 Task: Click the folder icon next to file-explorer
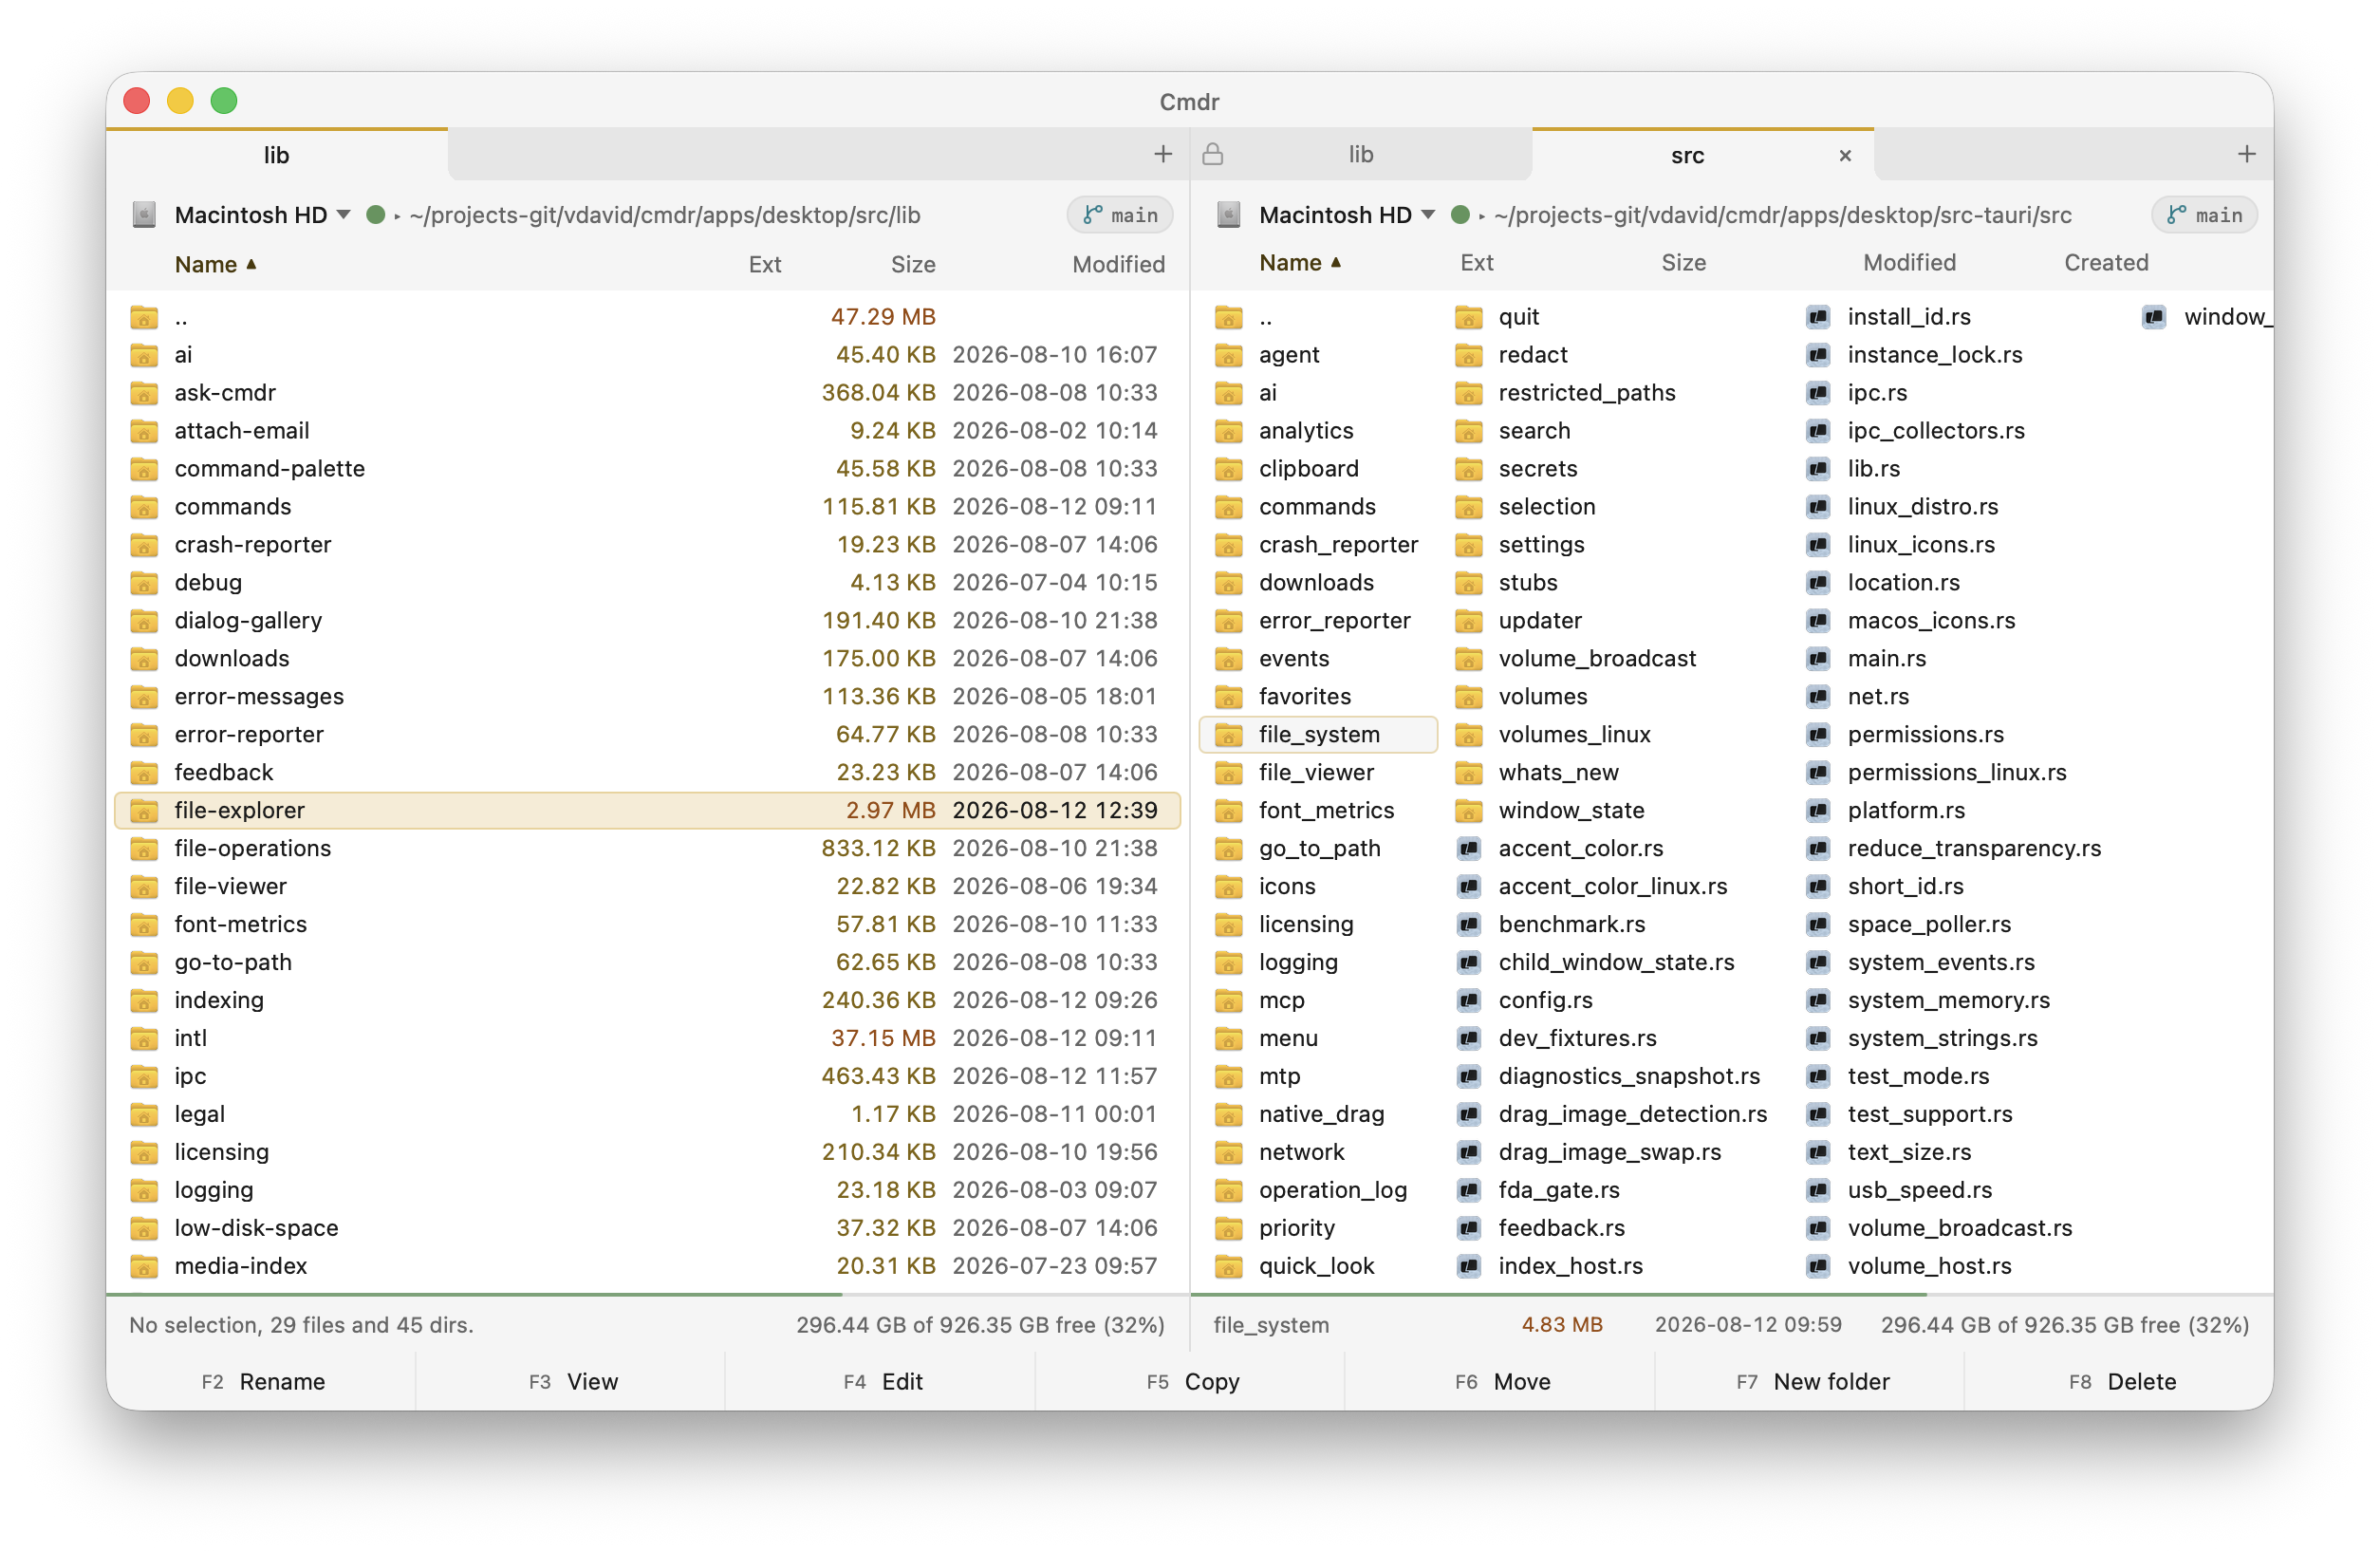coord(144,810)
